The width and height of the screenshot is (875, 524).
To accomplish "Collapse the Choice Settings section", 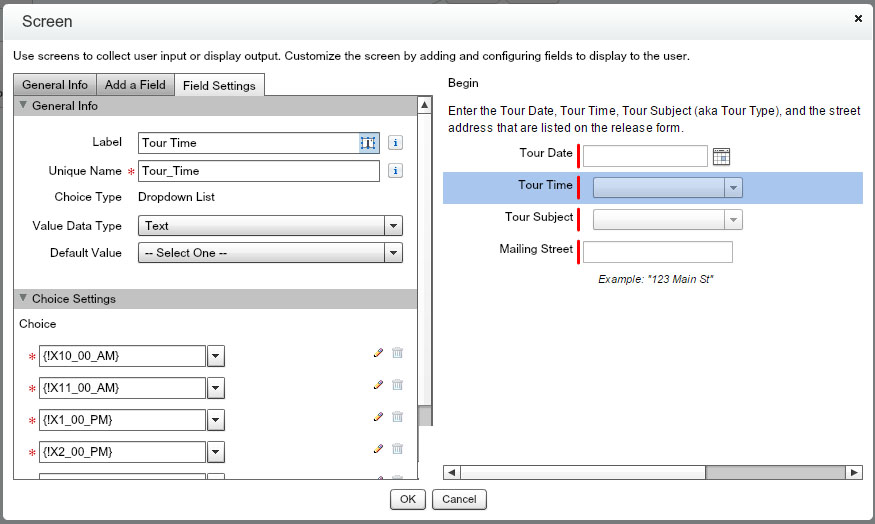I will coord(23,298).
